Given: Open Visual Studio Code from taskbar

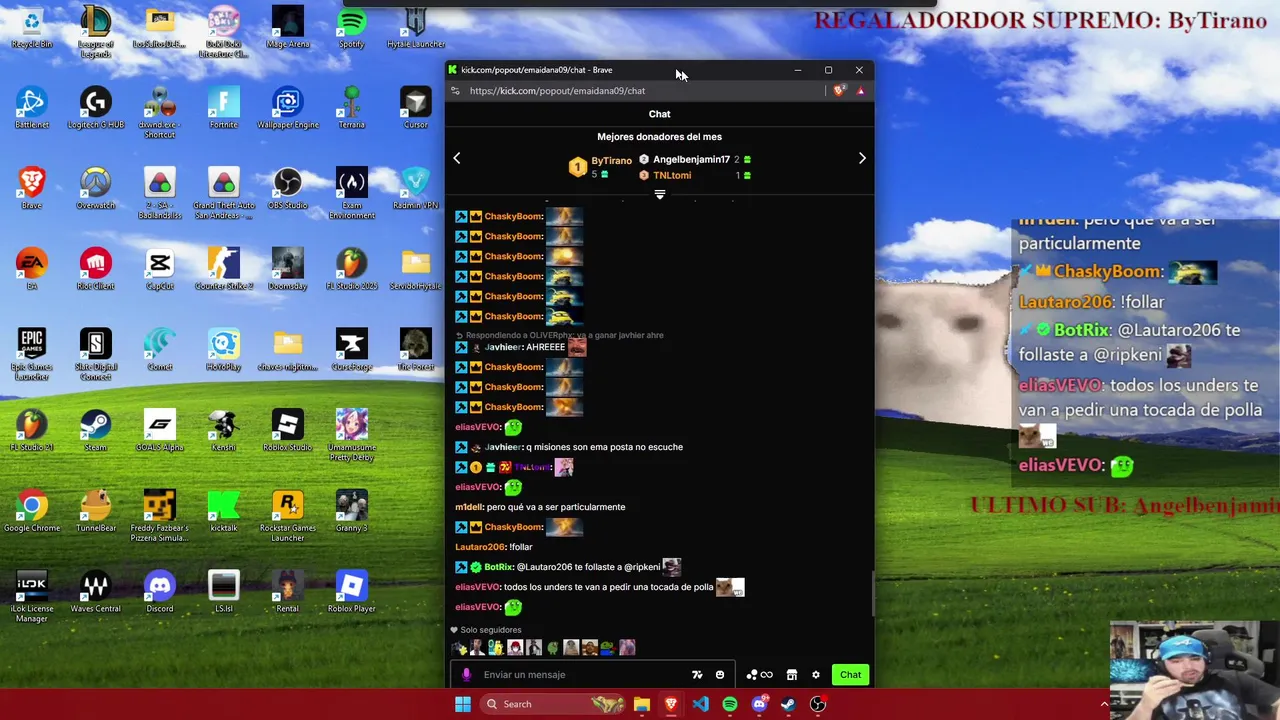Looking at the screenshot, I should click(x=700, y=704).
